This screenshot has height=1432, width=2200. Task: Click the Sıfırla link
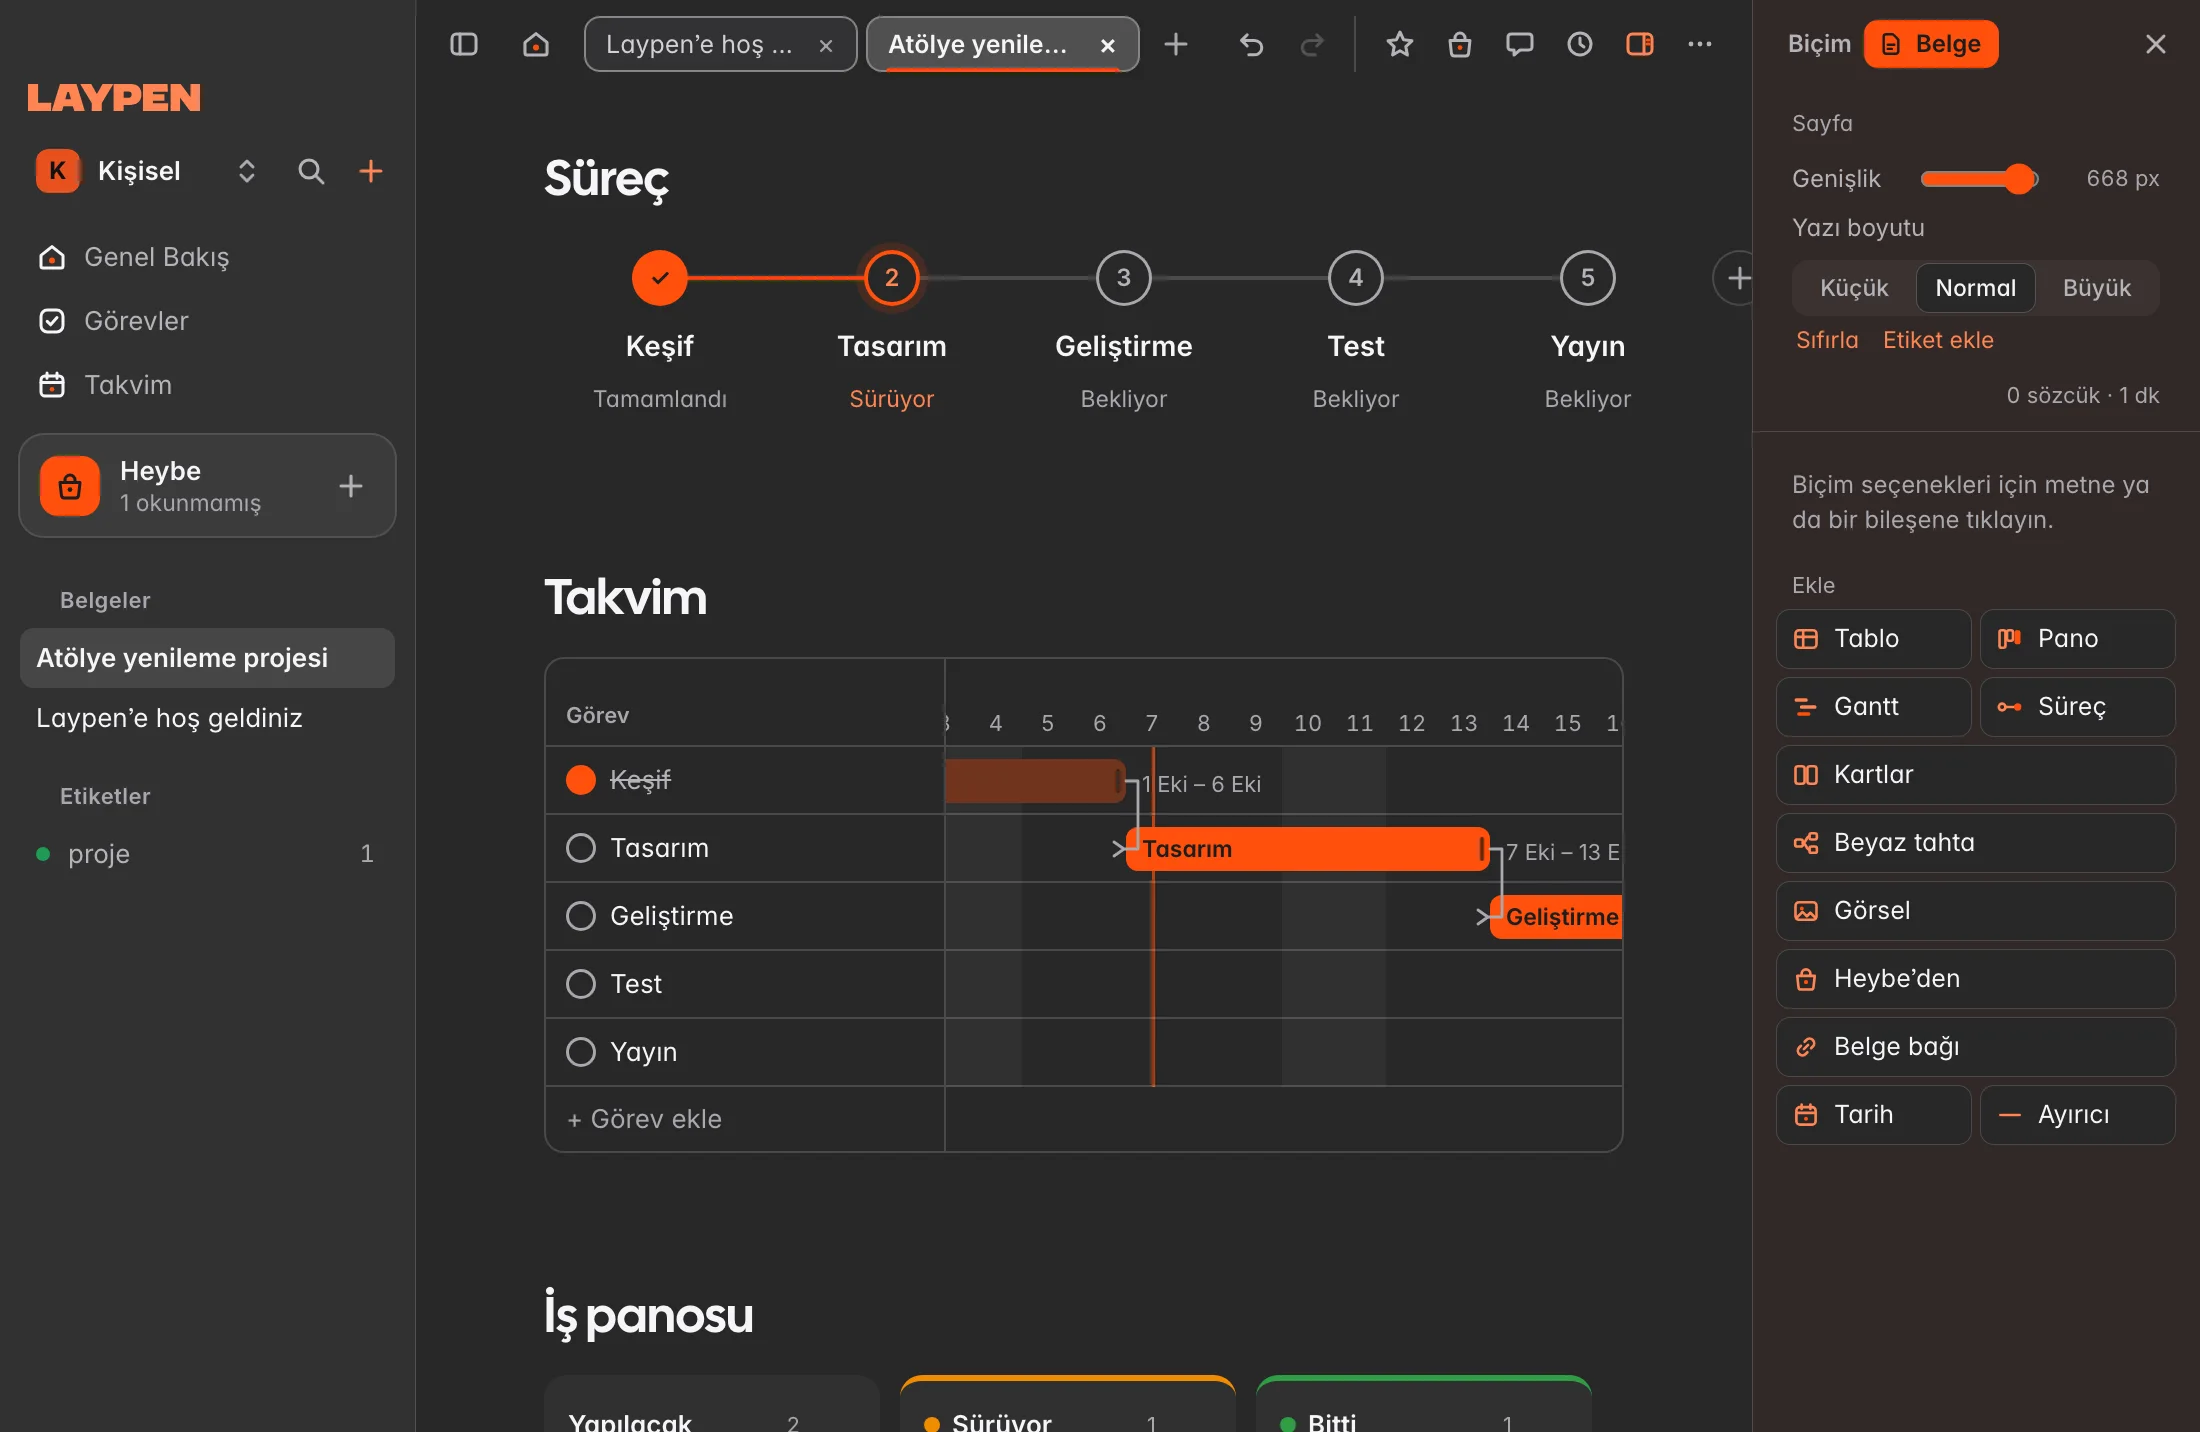point(1827,340)
